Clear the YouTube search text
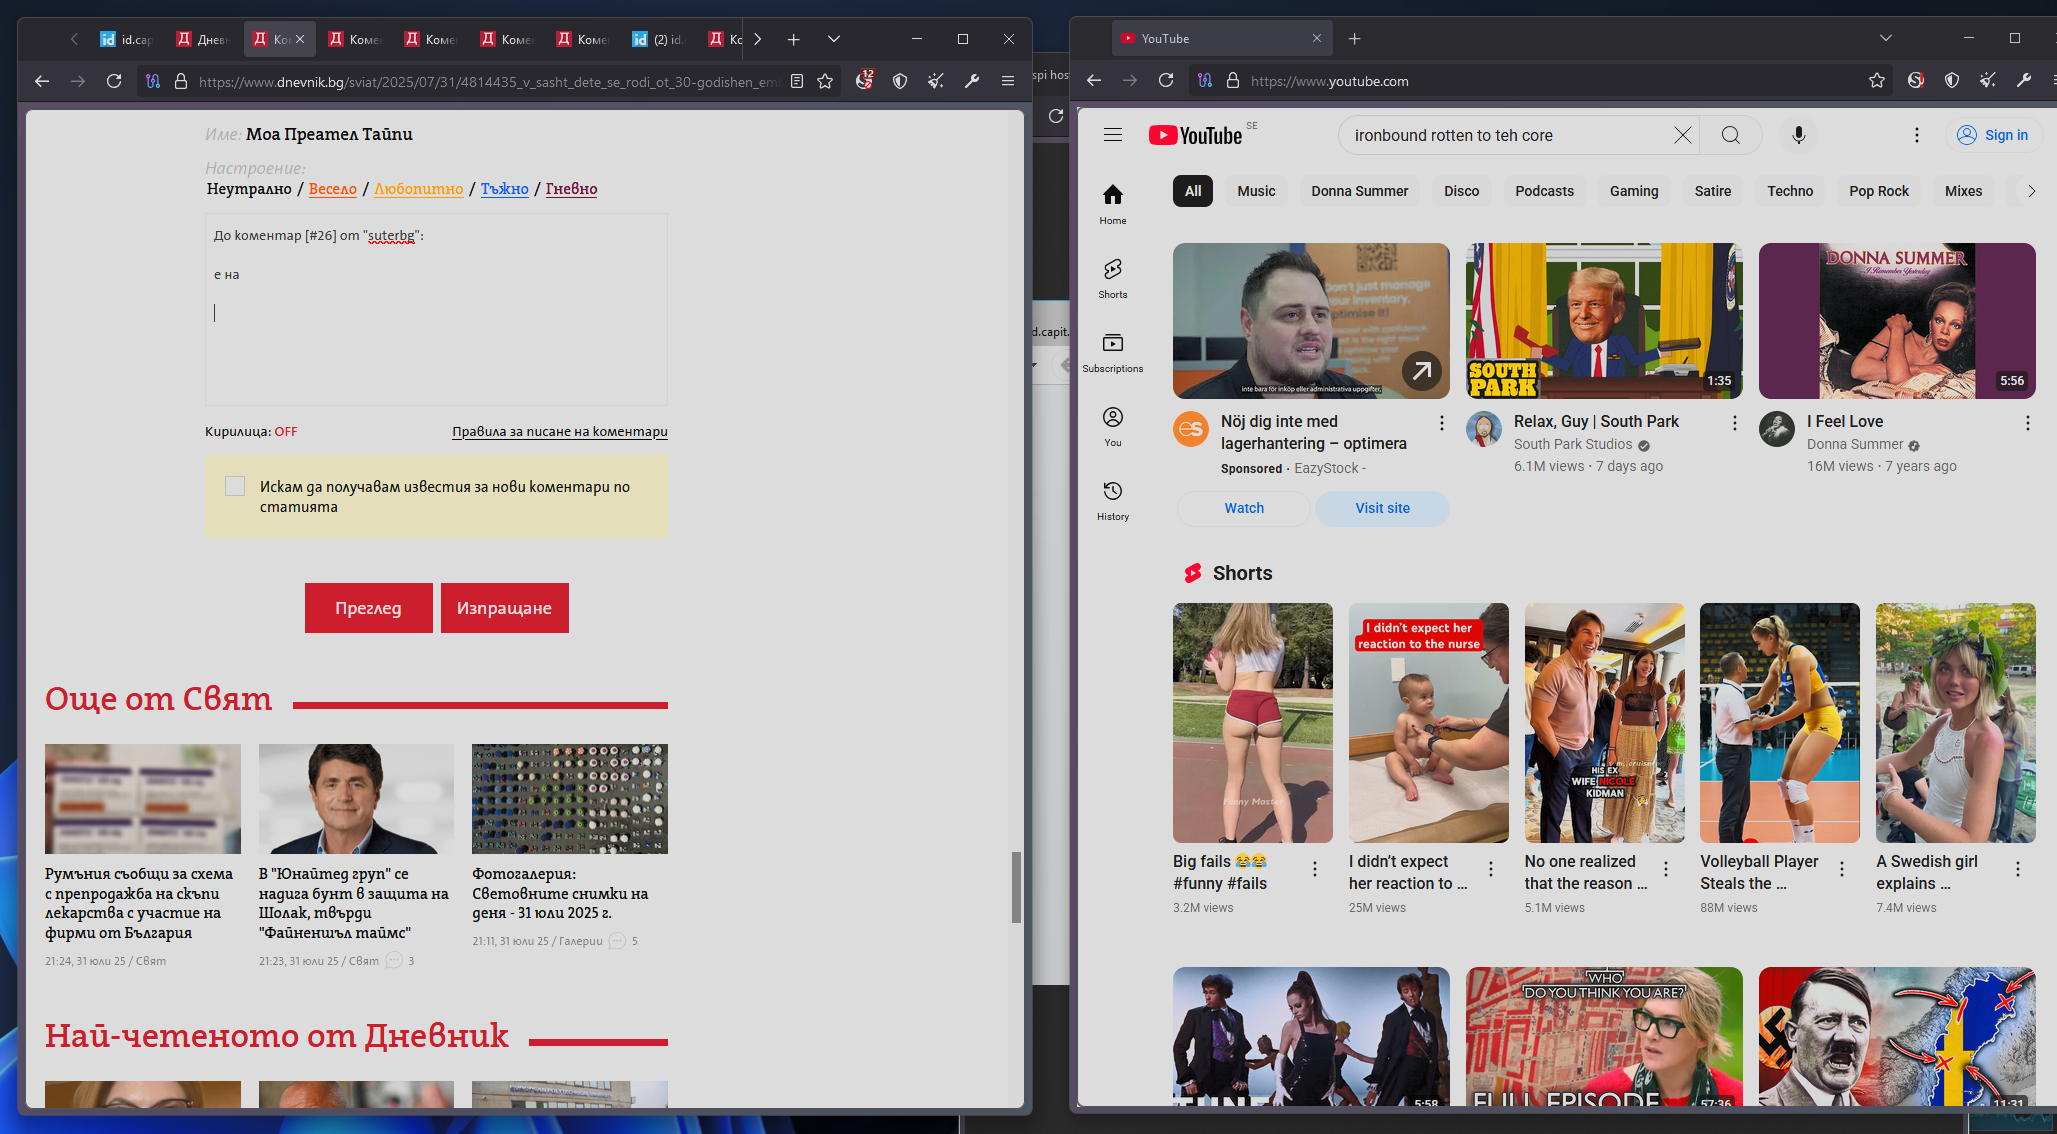 click(1683, 135)
